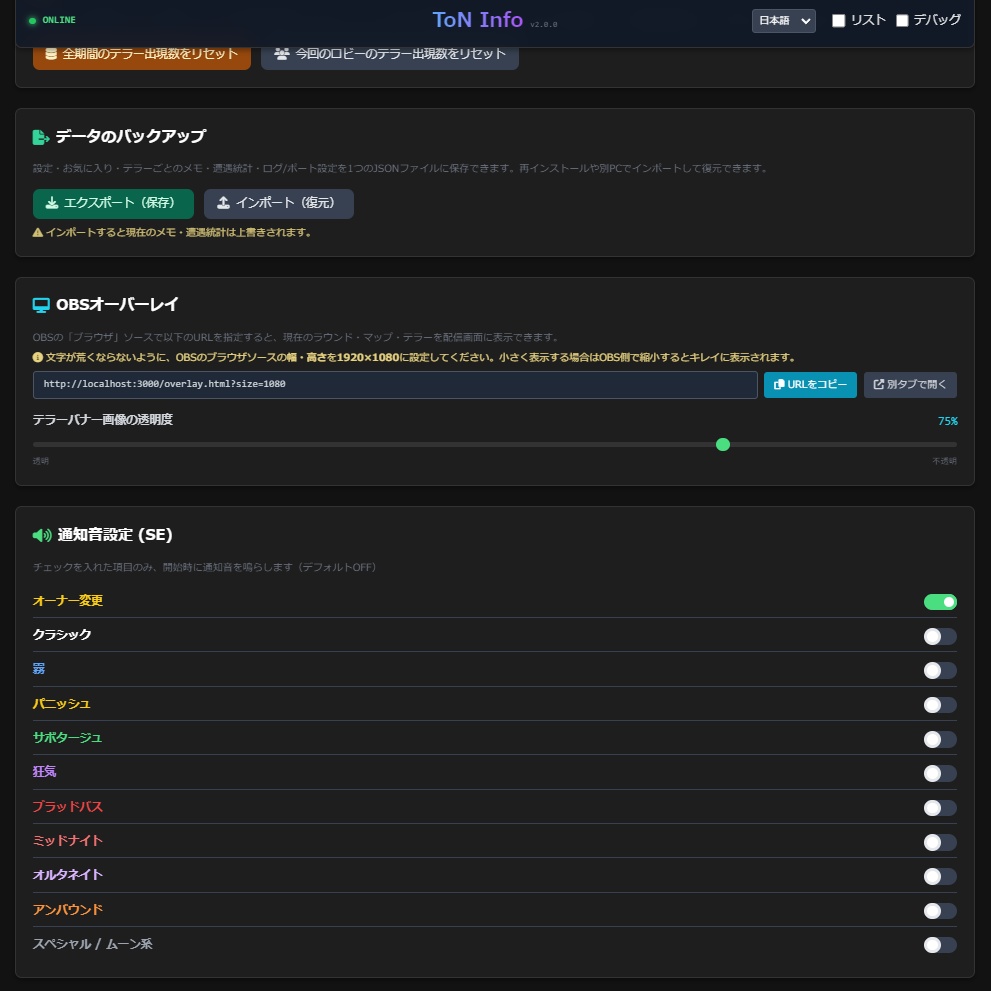Image resolution: width=991 pixels, height=991 pixels.
Task: Enable the クラシック sound toggle
Action: point(940,636)
